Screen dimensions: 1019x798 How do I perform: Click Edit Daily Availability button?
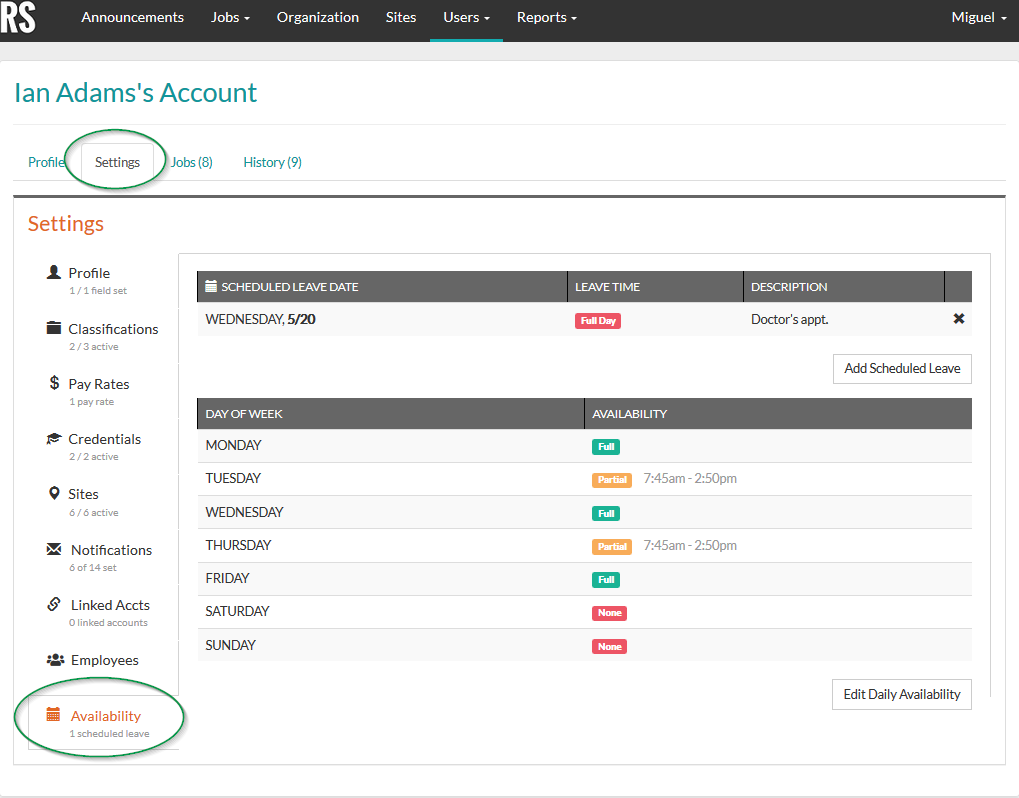[901, 694]
